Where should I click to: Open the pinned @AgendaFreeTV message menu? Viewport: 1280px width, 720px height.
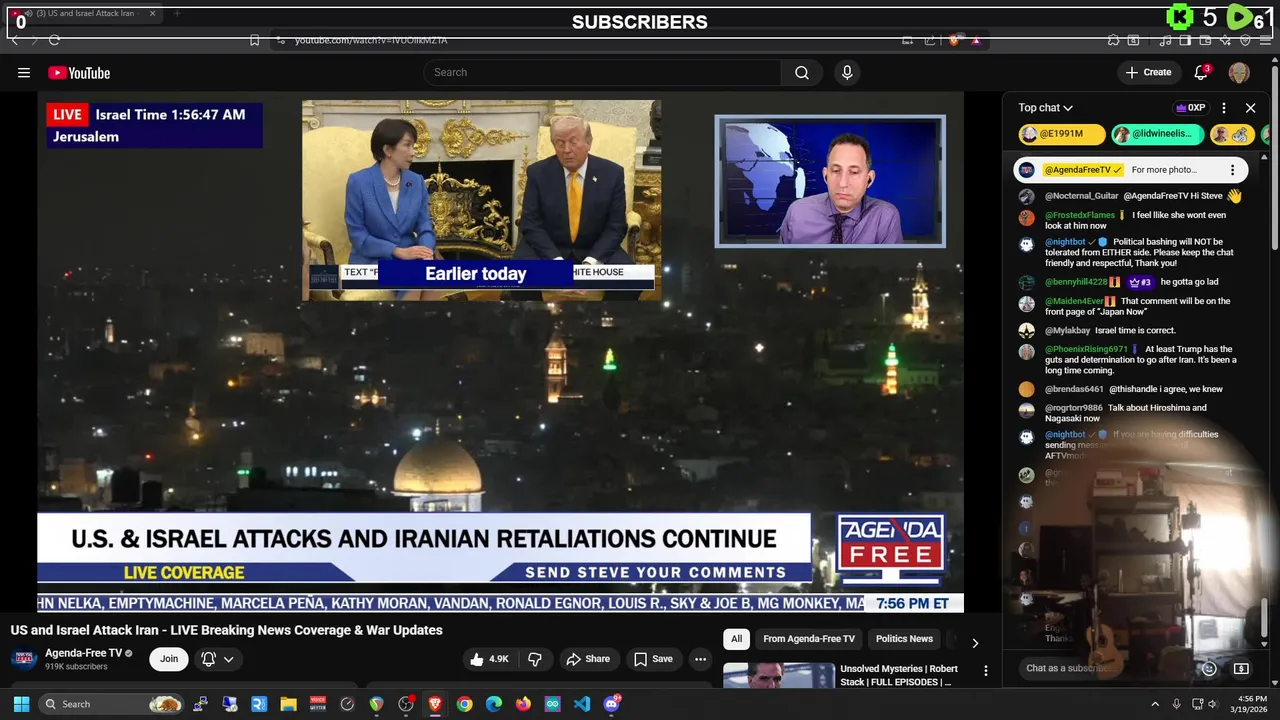[1232, 170]
